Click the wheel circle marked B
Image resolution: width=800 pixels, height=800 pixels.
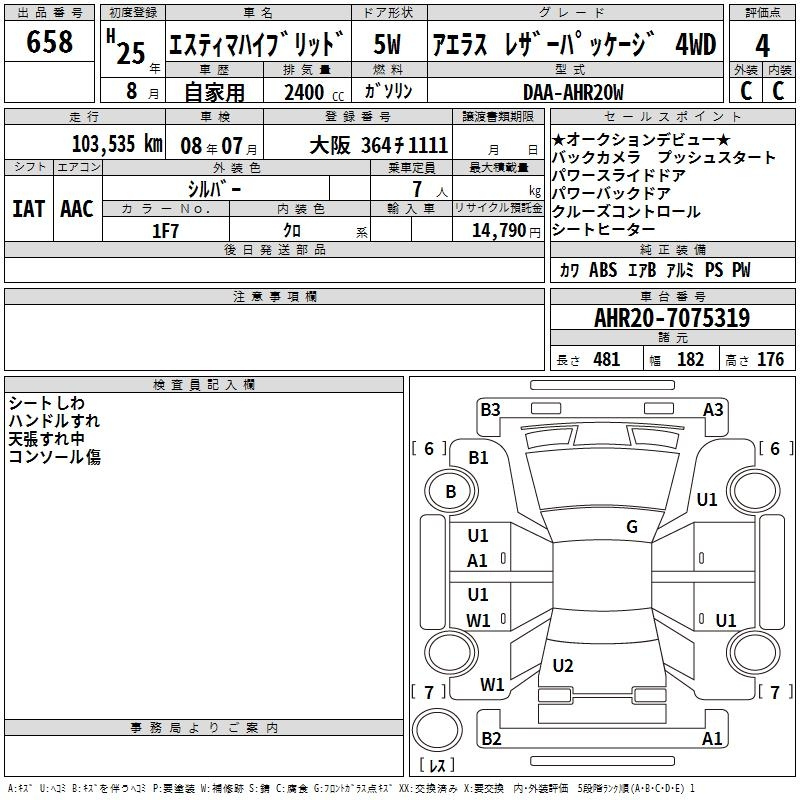coord(451,491)
